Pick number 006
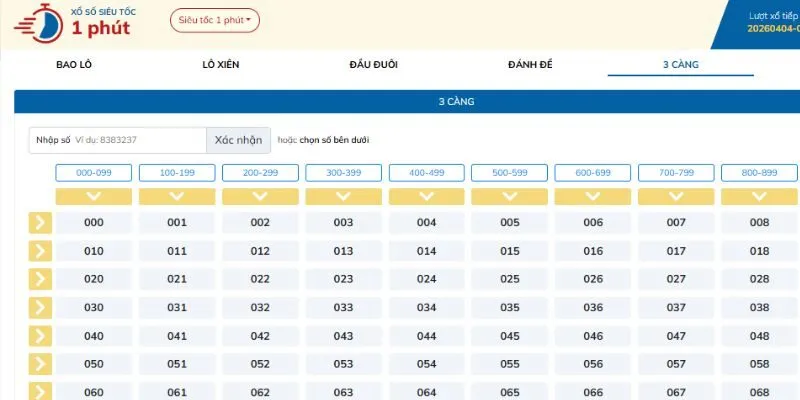Screen dimensions: 800x400 click(593, 223)
